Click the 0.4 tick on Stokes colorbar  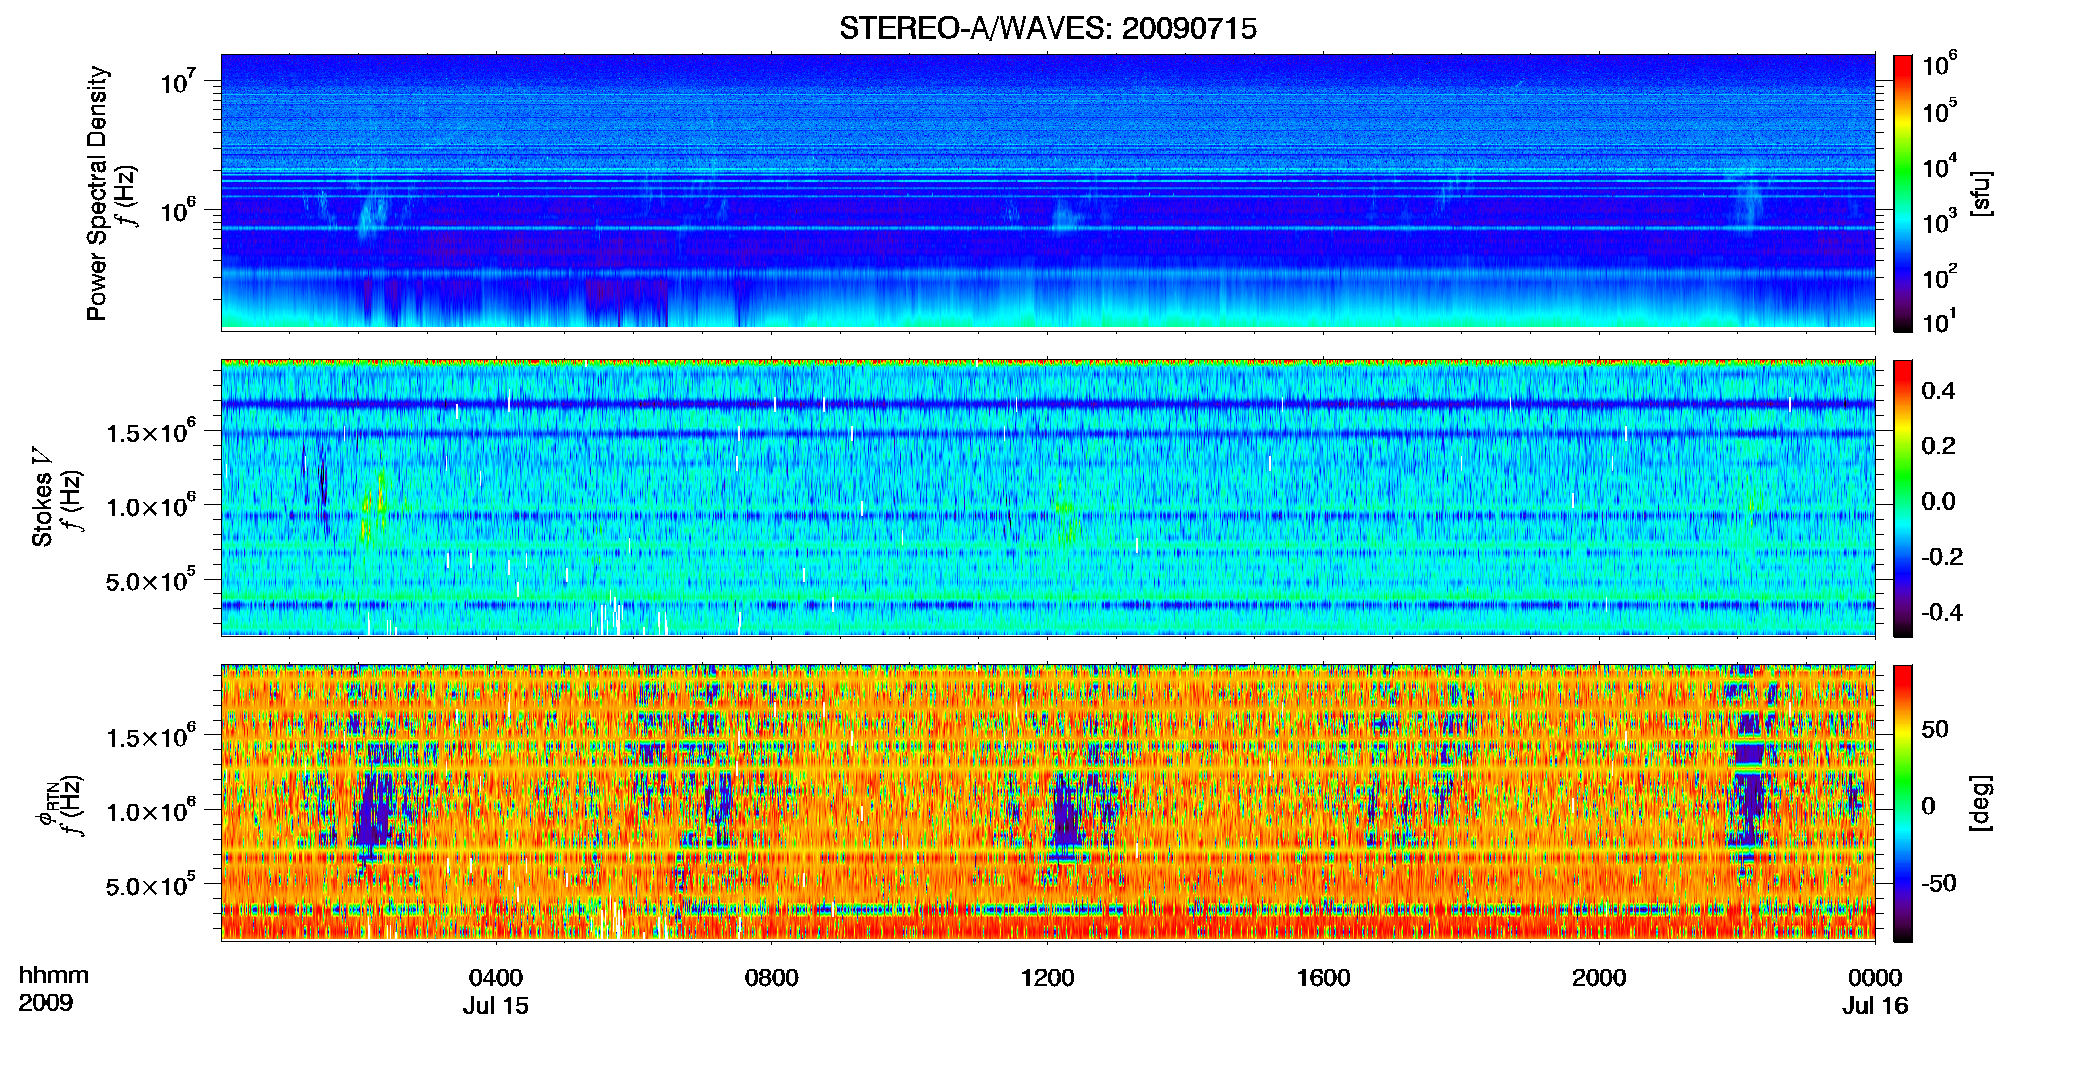pos(1938,391)
